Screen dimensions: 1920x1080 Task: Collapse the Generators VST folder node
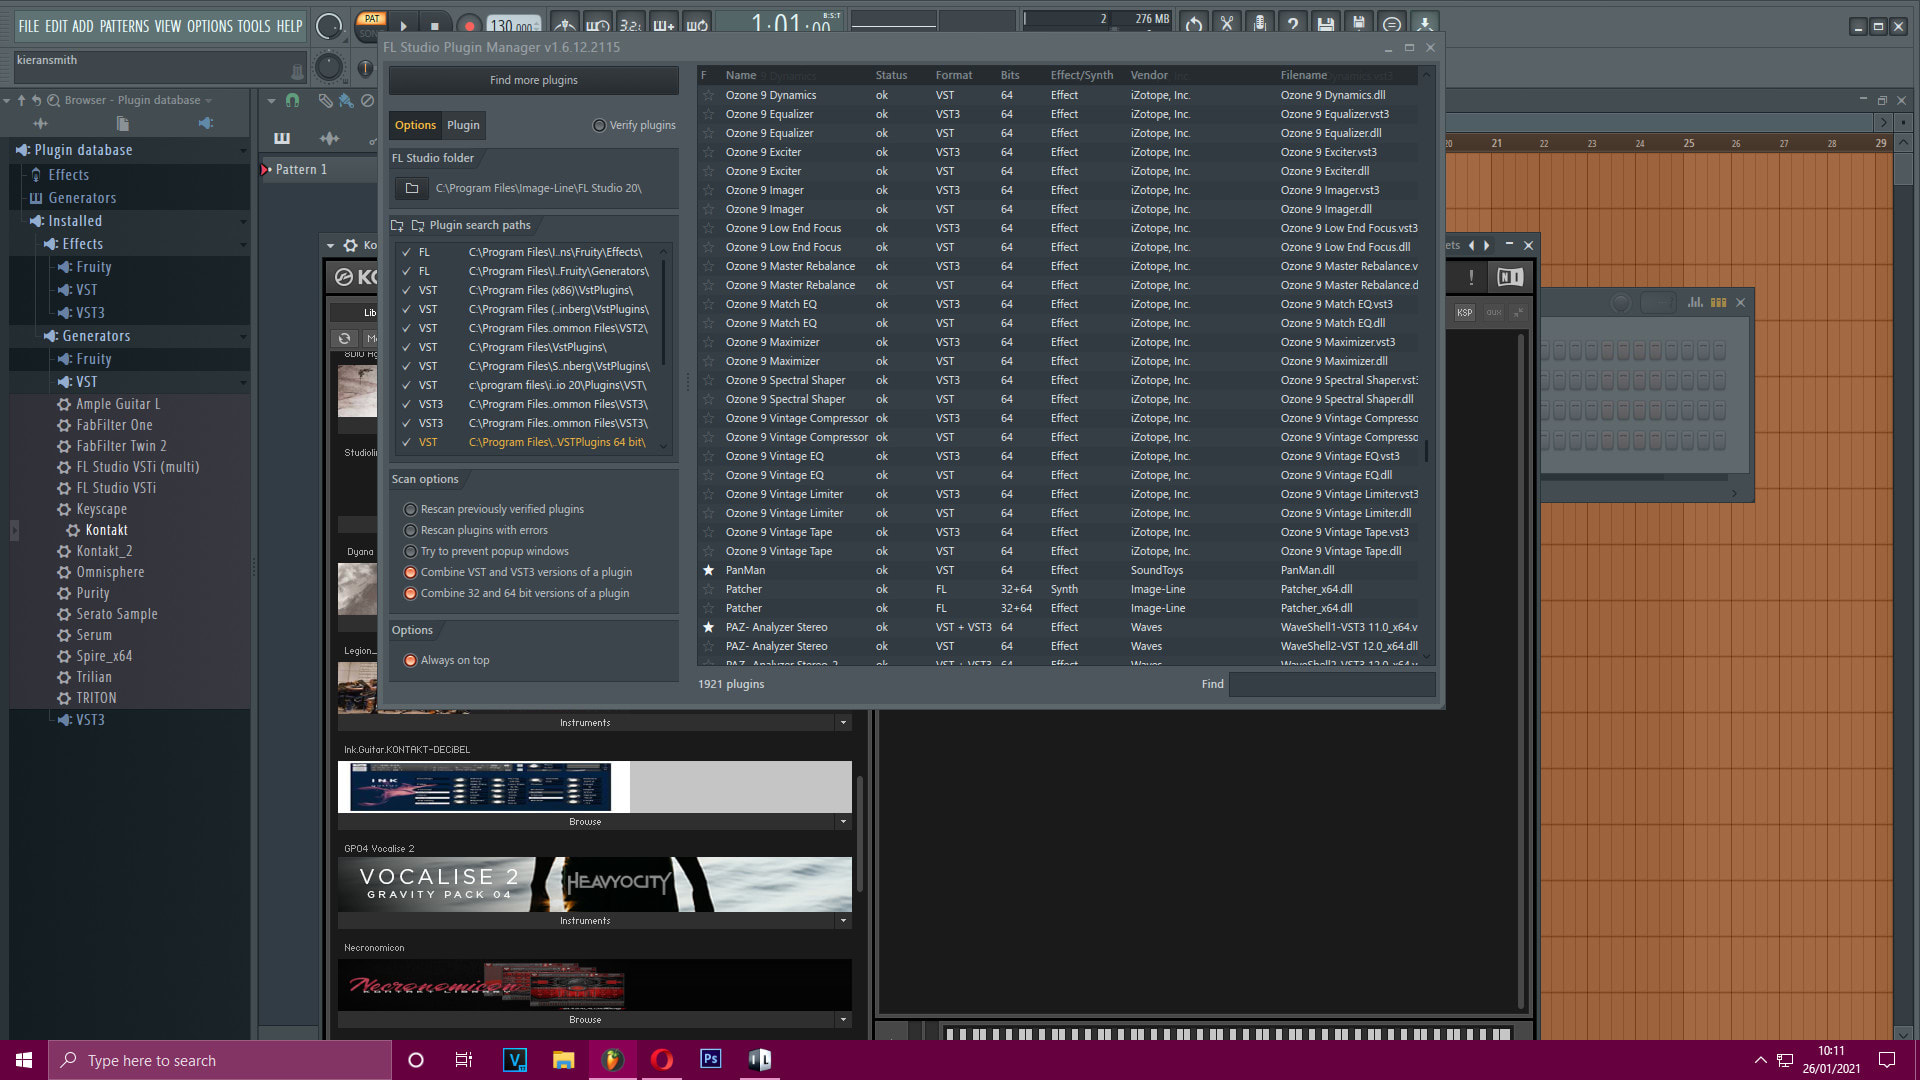click(242, 382)
